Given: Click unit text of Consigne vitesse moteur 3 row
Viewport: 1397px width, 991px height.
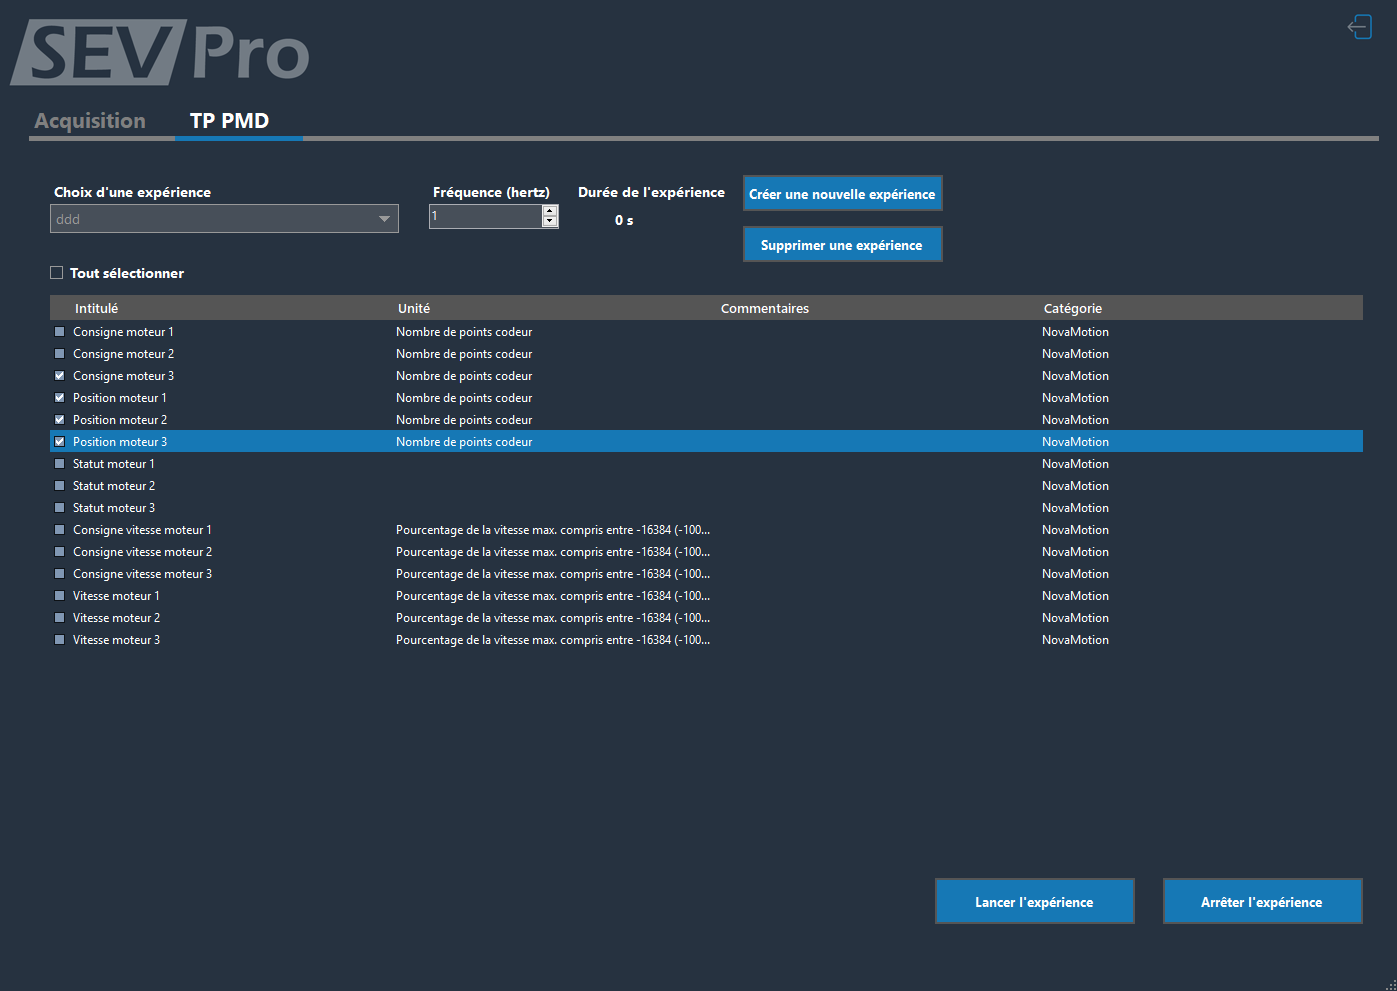Looking at the screenshot, I should click(553, 574).
